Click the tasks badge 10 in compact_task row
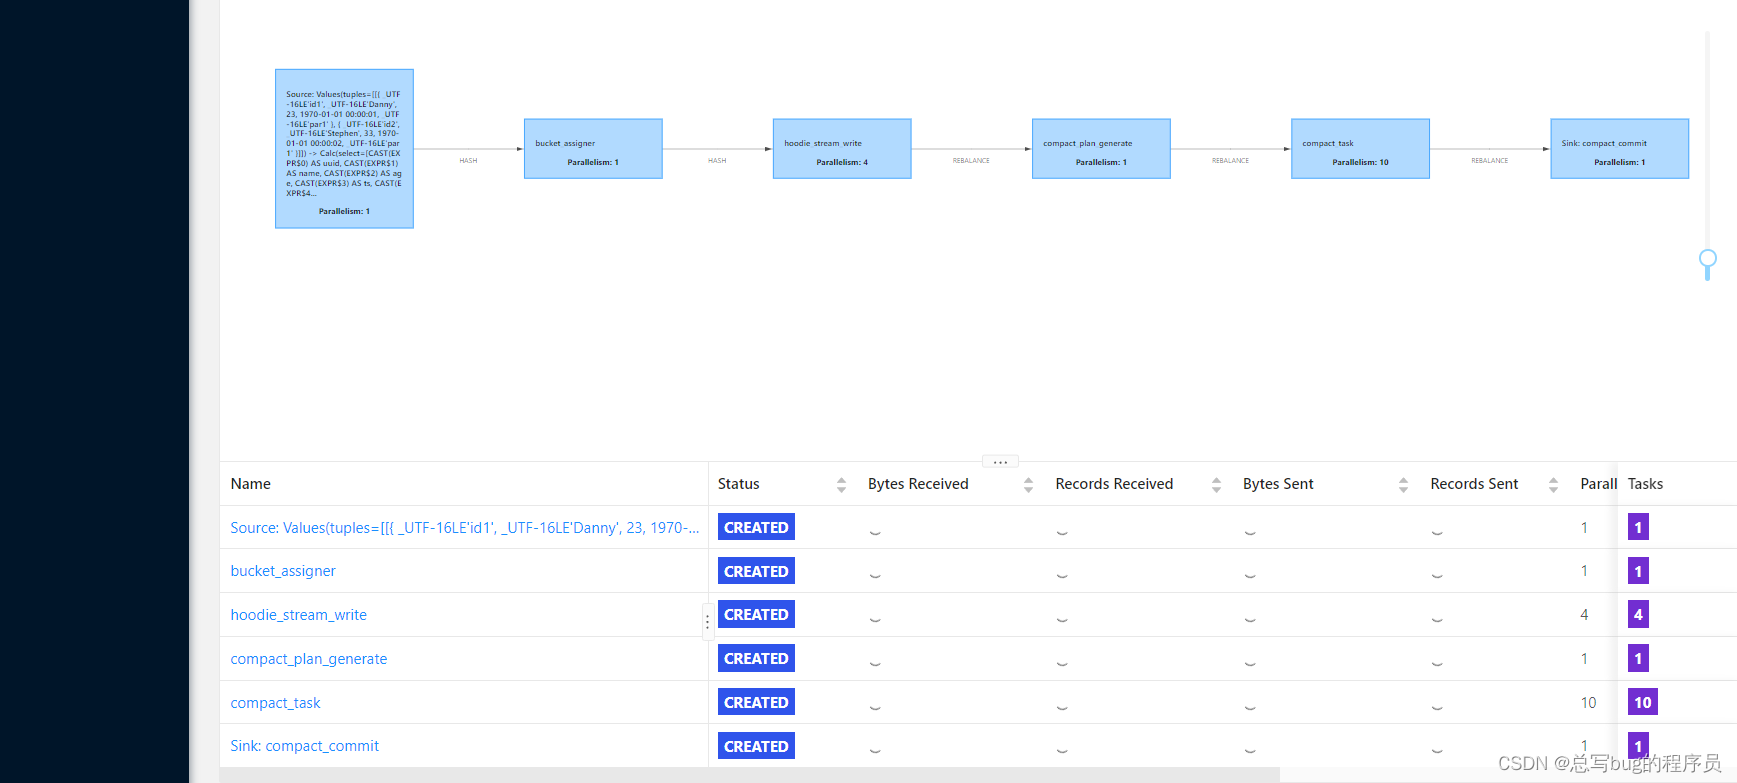This screenshot has height=783, width=1737. click(1643, 702)
